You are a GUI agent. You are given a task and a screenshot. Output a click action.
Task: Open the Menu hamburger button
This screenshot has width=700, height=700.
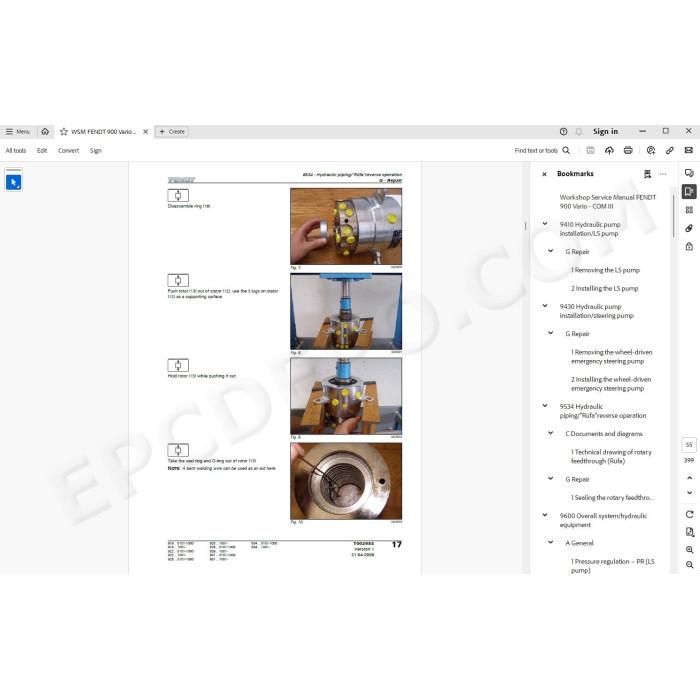pyautogui.click(x=17, y=132)
